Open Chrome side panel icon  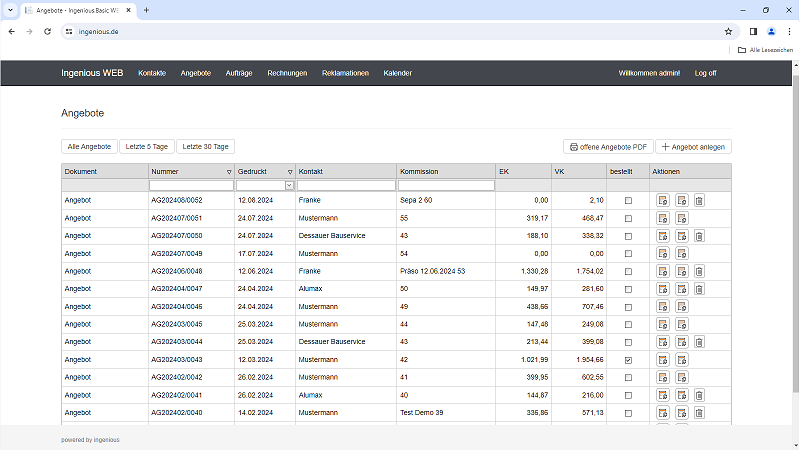click(753, 32)
